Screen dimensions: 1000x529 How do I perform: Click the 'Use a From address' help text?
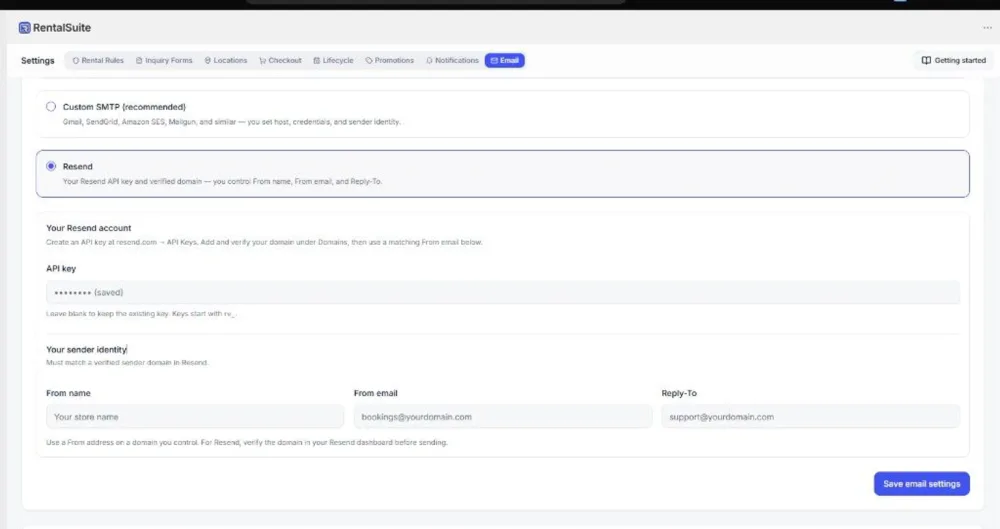coord(247,442)
